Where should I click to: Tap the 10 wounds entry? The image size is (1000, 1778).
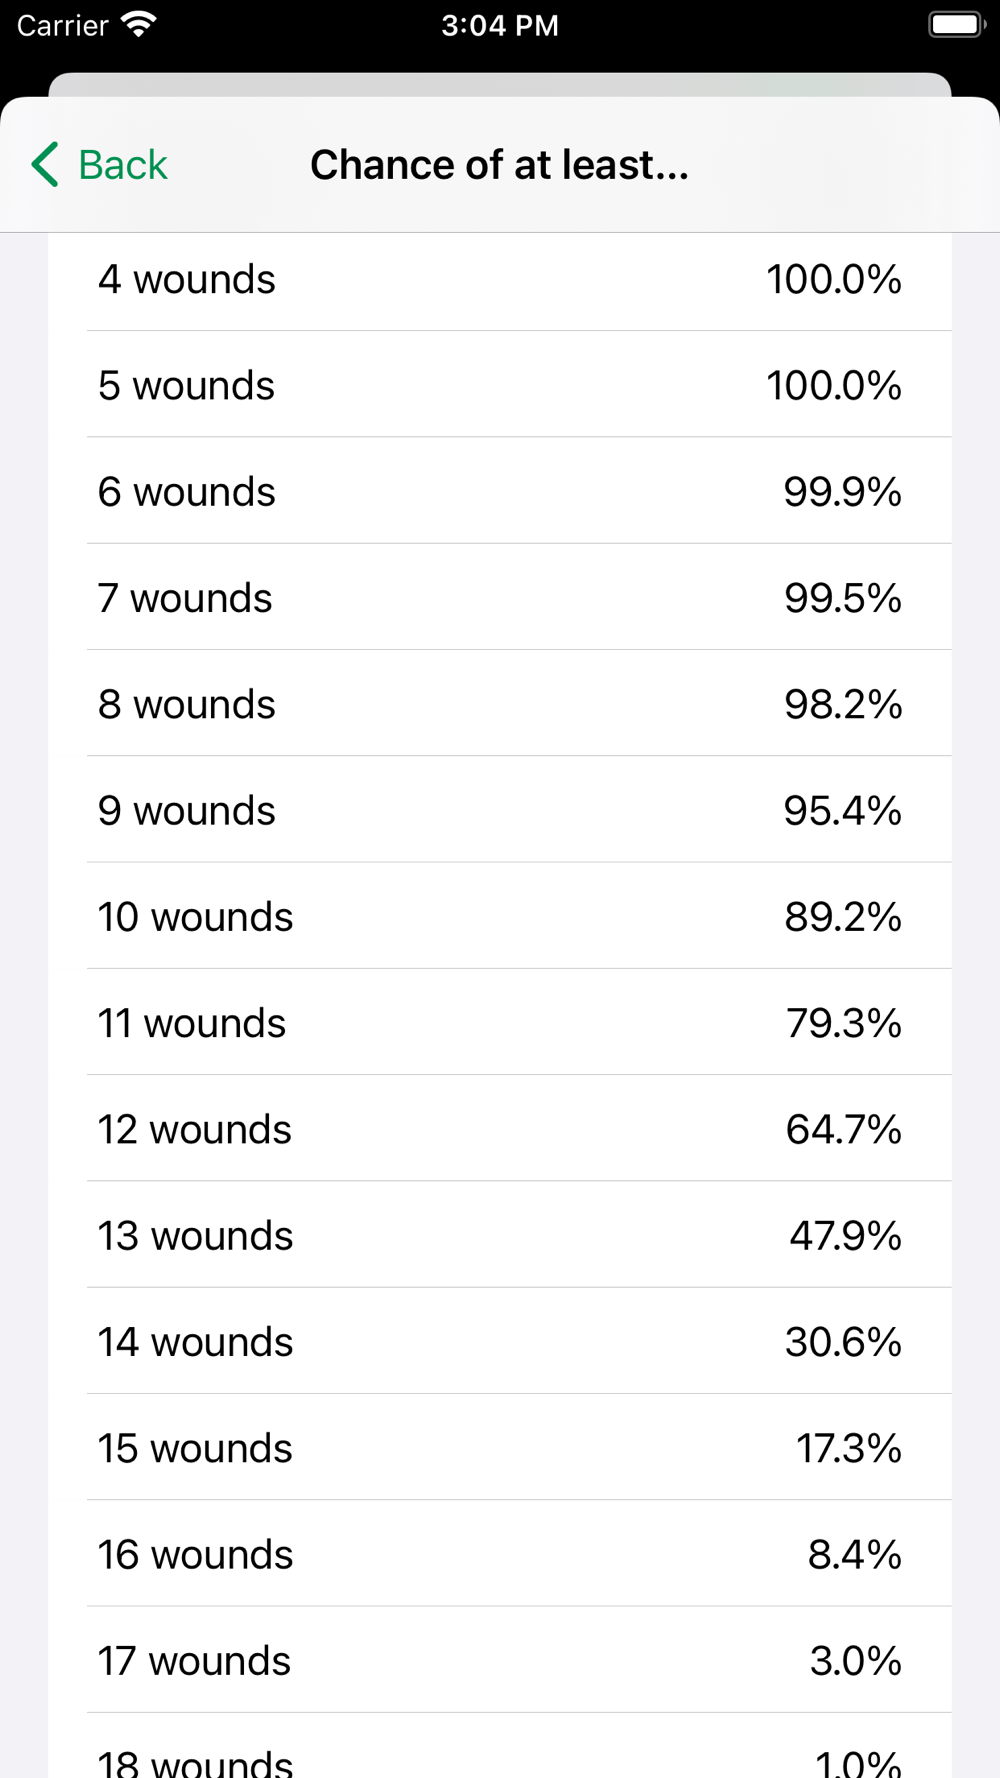pos(500,916)
